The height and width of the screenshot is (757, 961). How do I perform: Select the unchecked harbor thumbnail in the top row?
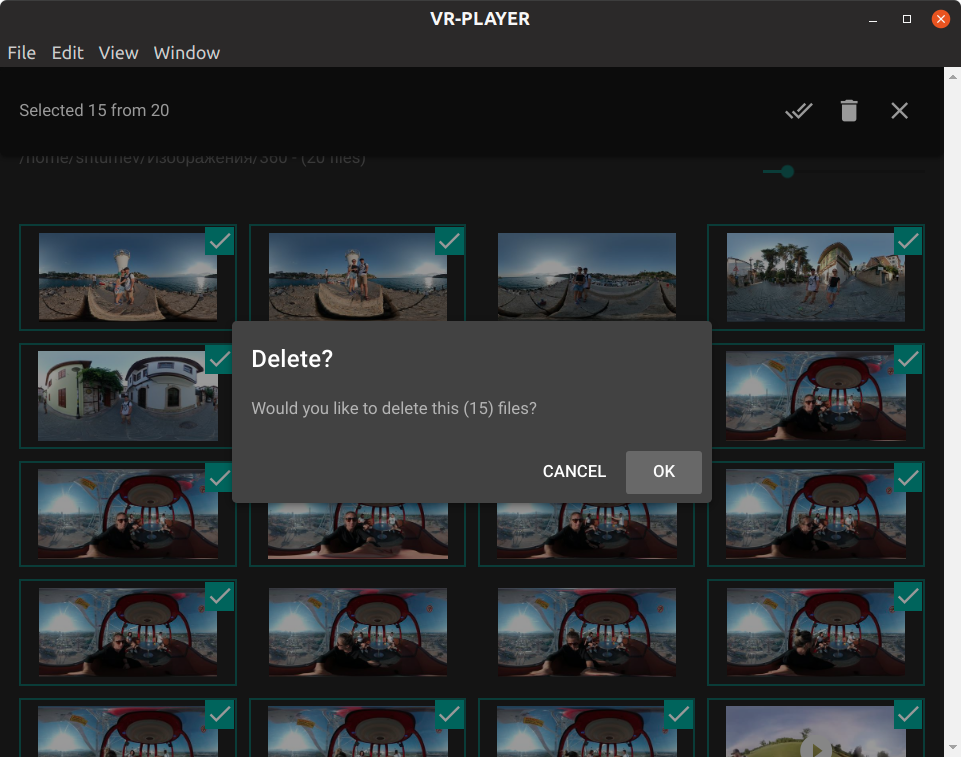pyautogui.click(x=586, y=277)
